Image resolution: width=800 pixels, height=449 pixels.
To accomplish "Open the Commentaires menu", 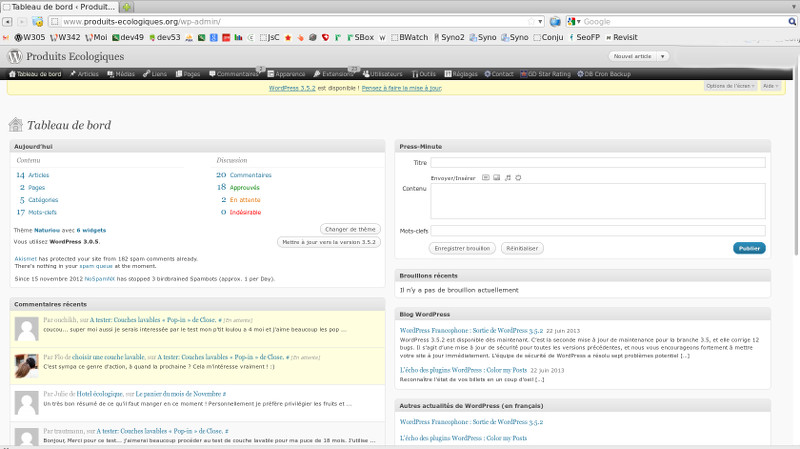I will pyautogui.click(x=234, y=74).
